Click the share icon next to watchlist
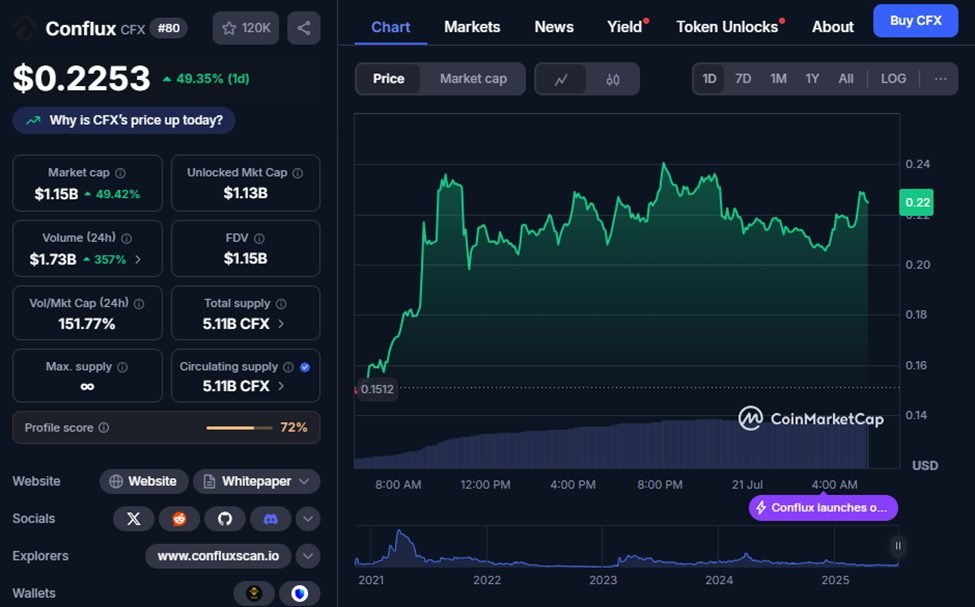This screenshot has width=975, height=607. click(x=304, y=28)
